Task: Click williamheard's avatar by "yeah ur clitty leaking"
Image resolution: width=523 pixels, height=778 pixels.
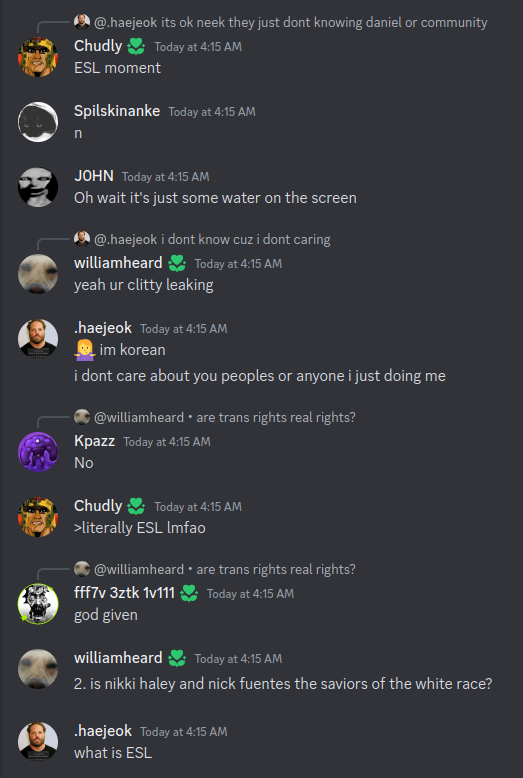Action: (38, 273)
